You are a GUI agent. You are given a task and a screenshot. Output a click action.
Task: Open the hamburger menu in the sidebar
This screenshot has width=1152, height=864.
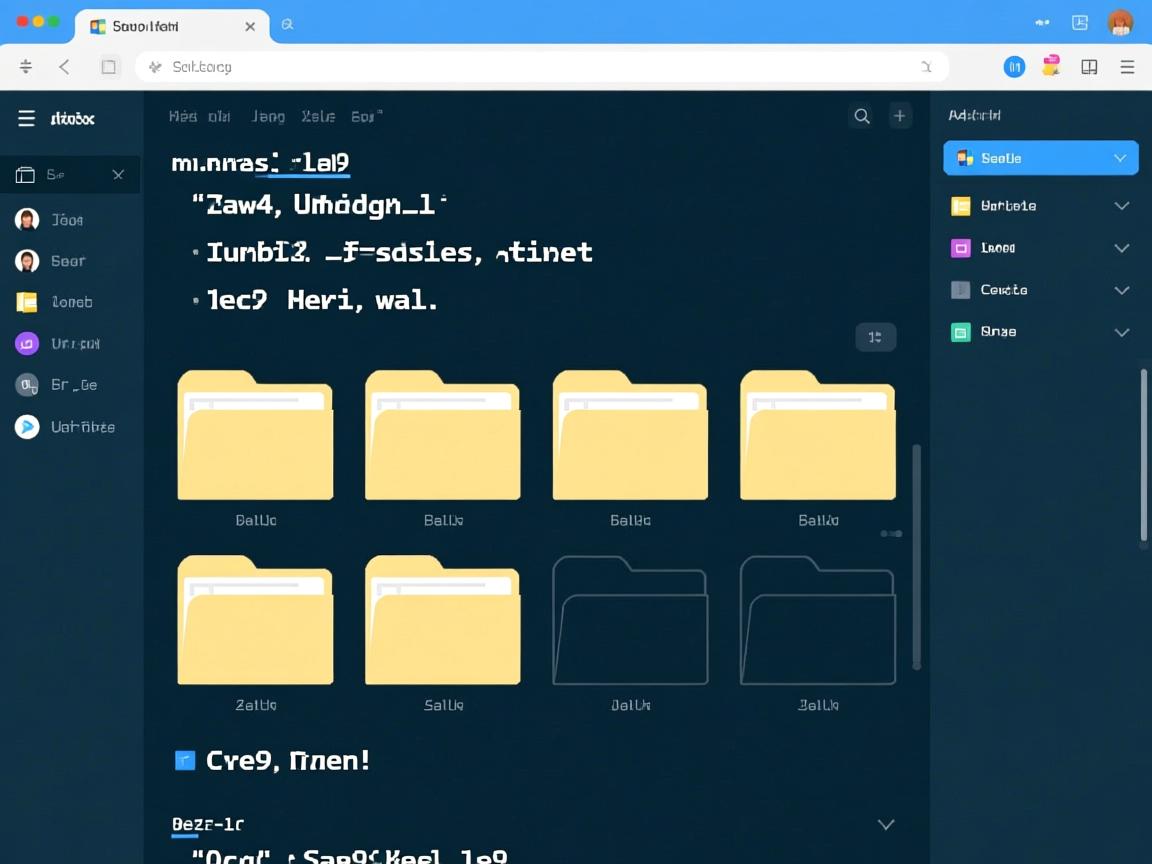pyautogui.click(x=26, y=117)
